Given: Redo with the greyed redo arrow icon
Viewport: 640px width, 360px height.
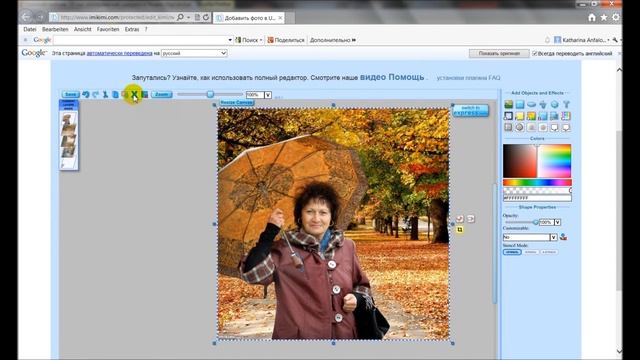Looking at the screenshot, I should (96, 94).
